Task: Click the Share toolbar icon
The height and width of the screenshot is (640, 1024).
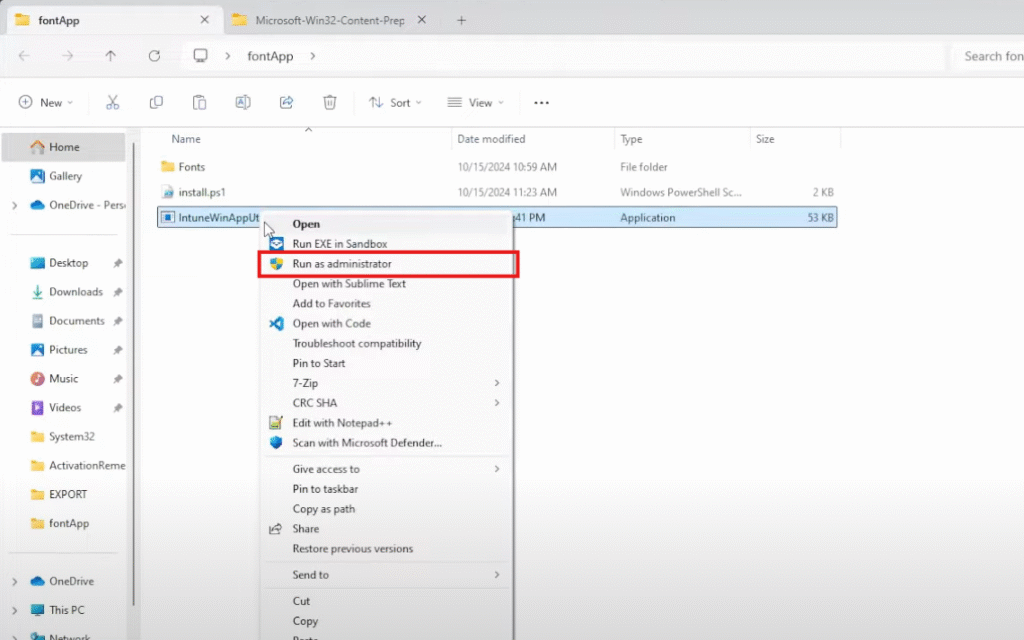Action: pos(286,103)
